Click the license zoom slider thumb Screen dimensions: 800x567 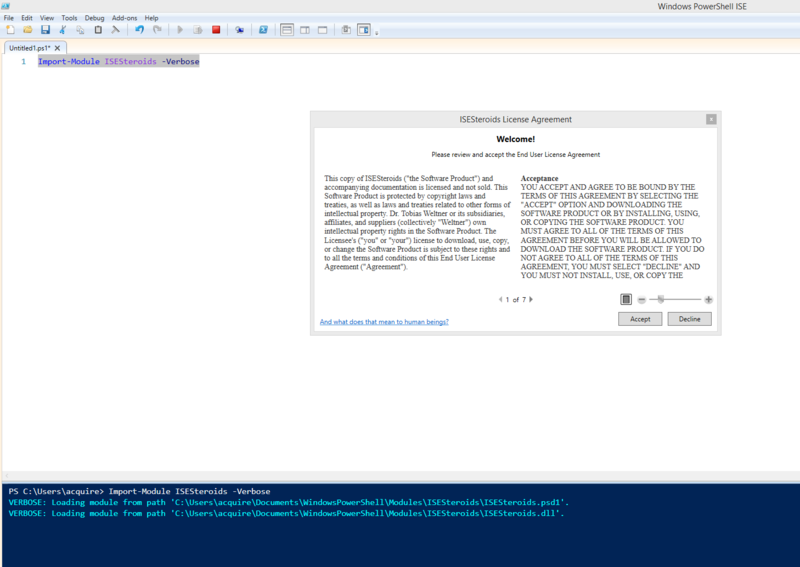click(x=661, y=300)
